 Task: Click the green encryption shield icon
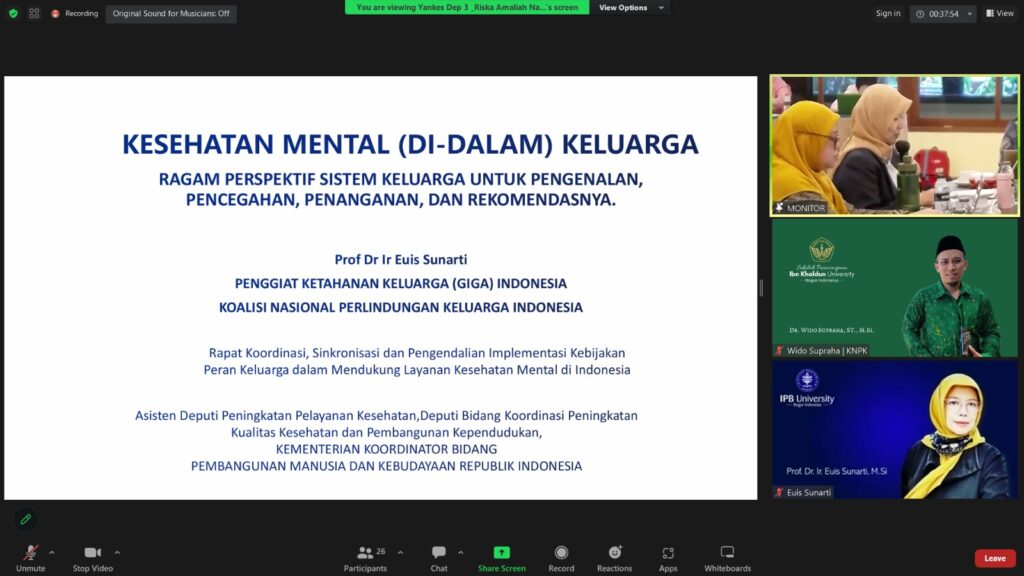tap(13, 14)
